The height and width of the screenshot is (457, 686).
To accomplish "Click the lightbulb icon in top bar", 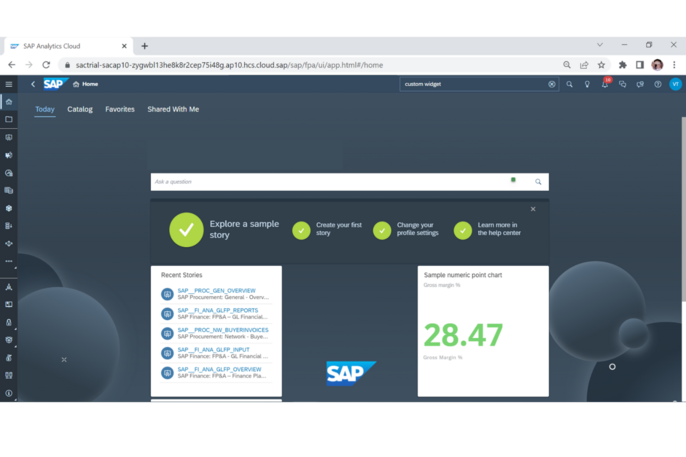I will (x=587, y=84).
